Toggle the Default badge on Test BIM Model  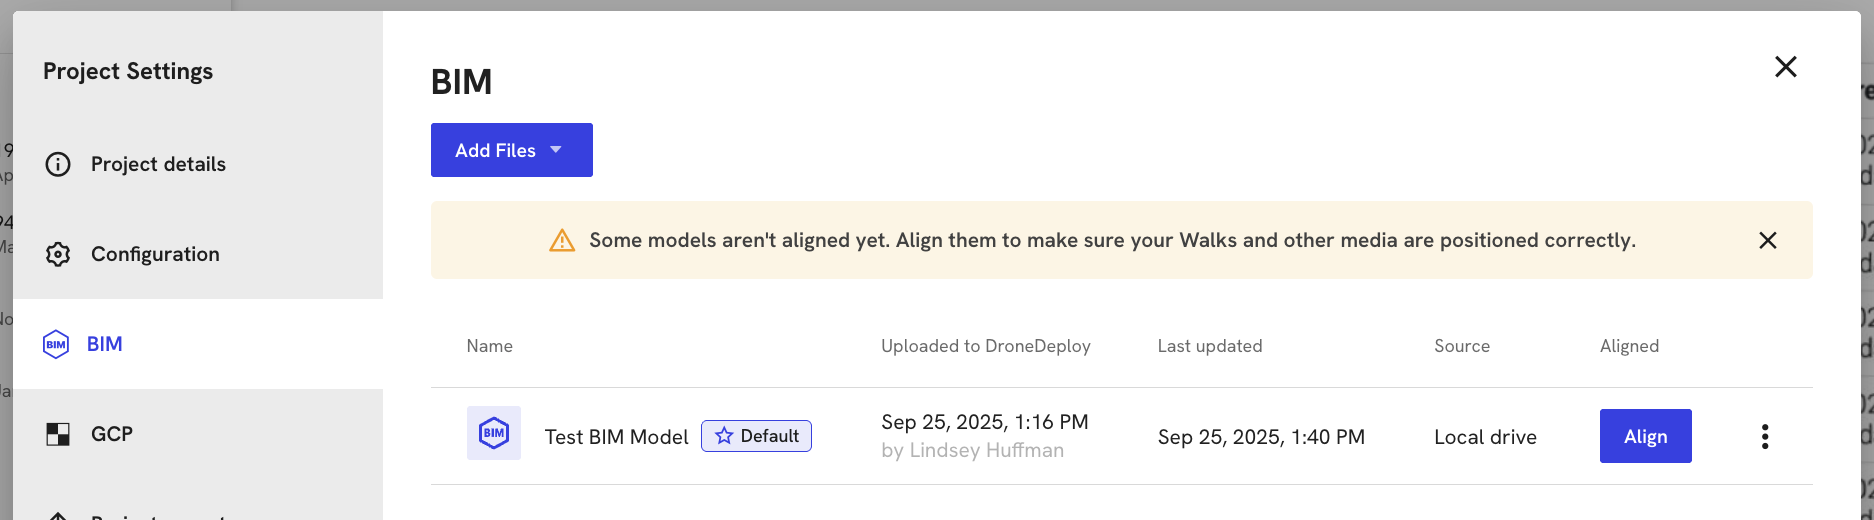click(757, 436)
